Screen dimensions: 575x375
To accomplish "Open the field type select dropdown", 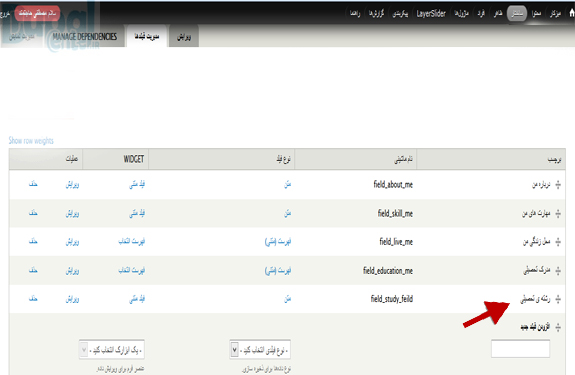I will click(260, 350).
